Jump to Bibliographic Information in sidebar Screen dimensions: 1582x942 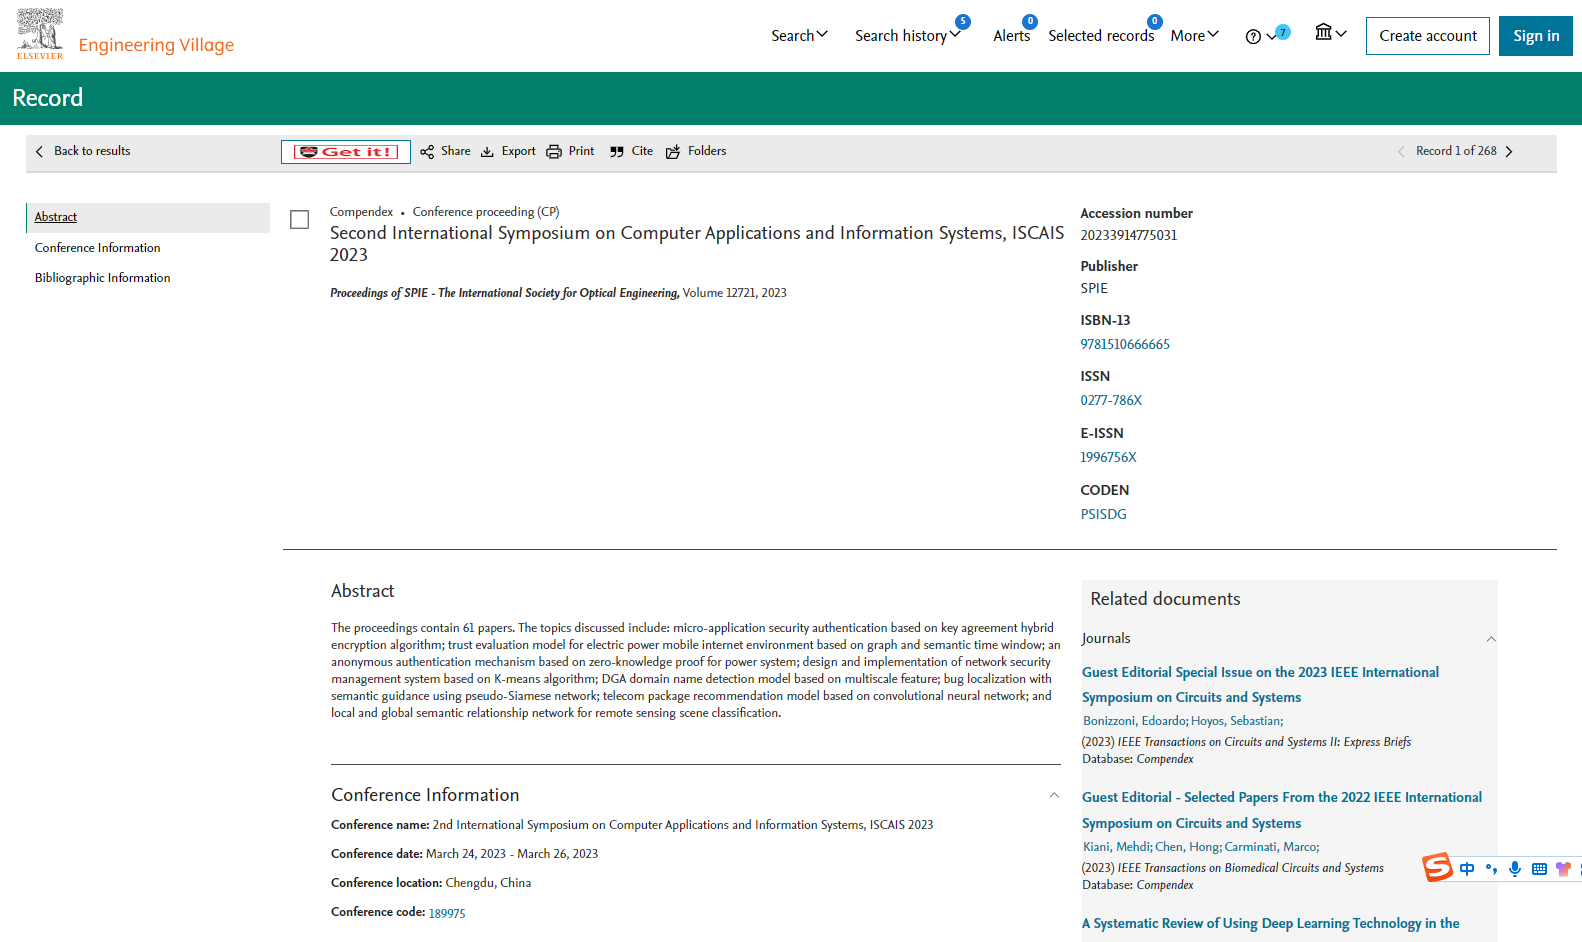pos(102,278)
